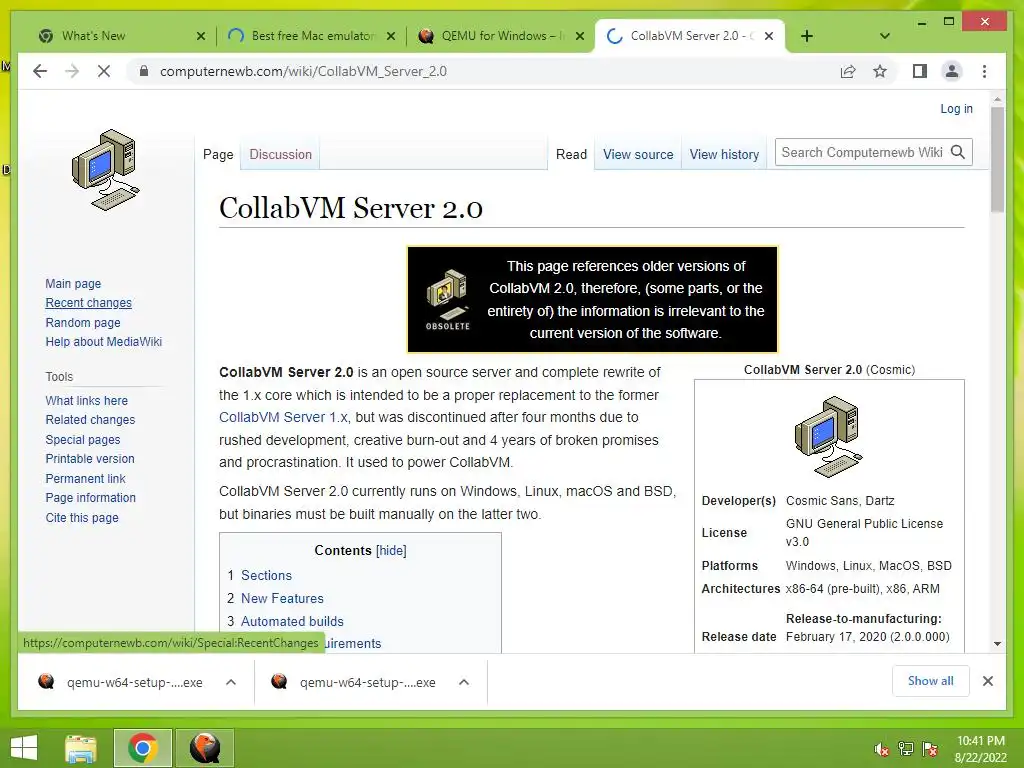The width and height of the screenshot is (1024, 768).
Task: Click the infobox CollabVM computer image
Action: (829, 436)
